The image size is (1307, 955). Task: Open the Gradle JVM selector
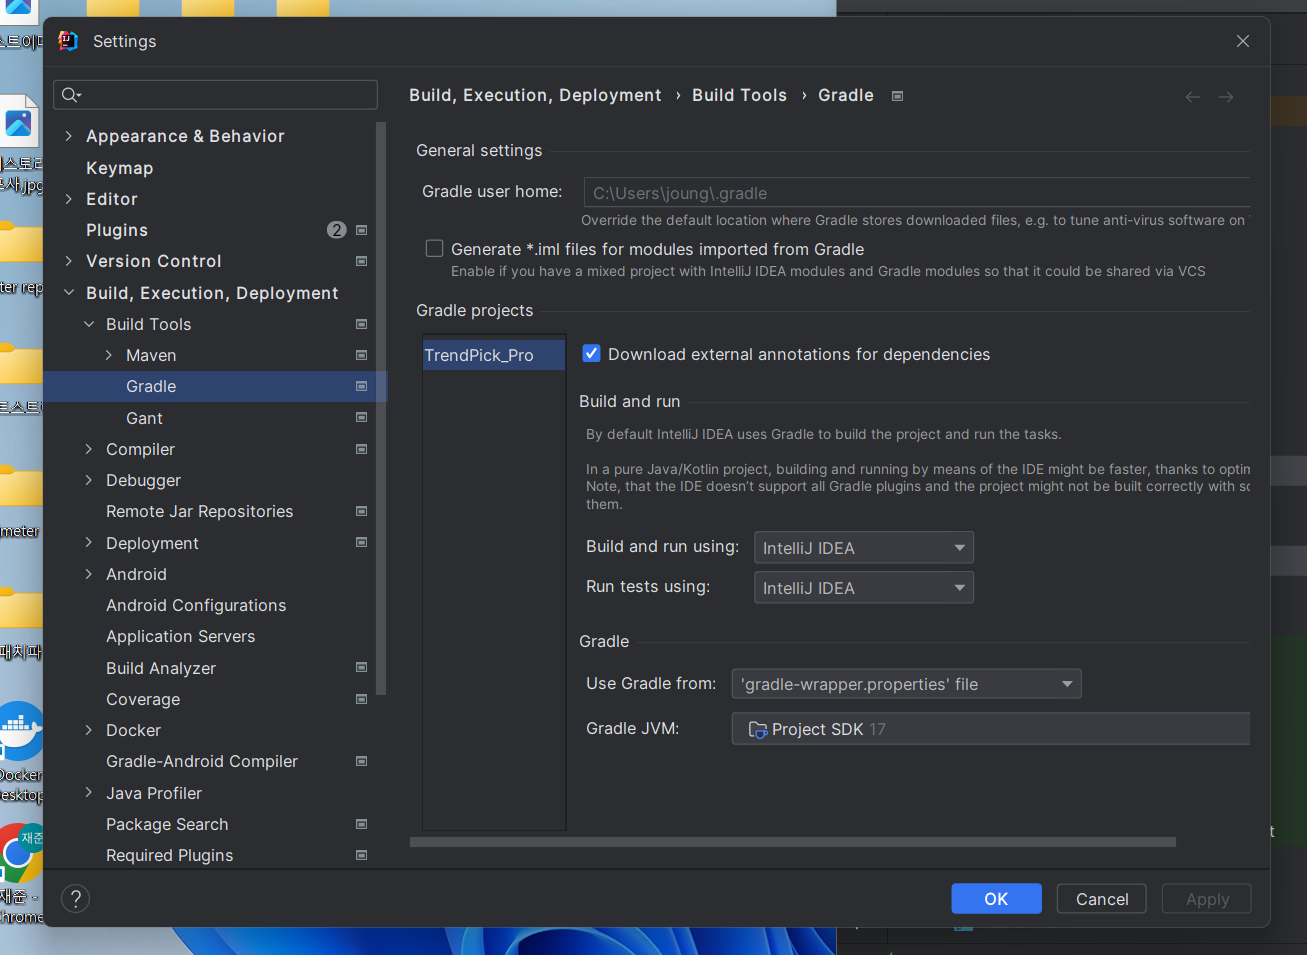991,729
